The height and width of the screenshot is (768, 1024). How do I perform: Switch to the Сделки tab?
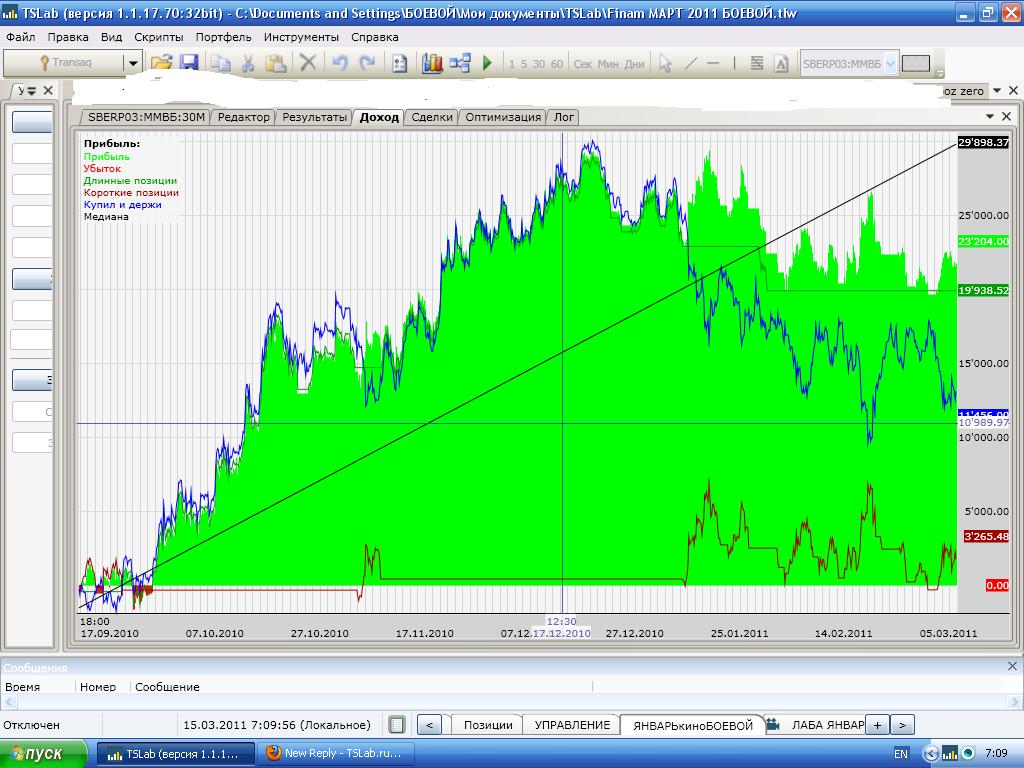432,117
